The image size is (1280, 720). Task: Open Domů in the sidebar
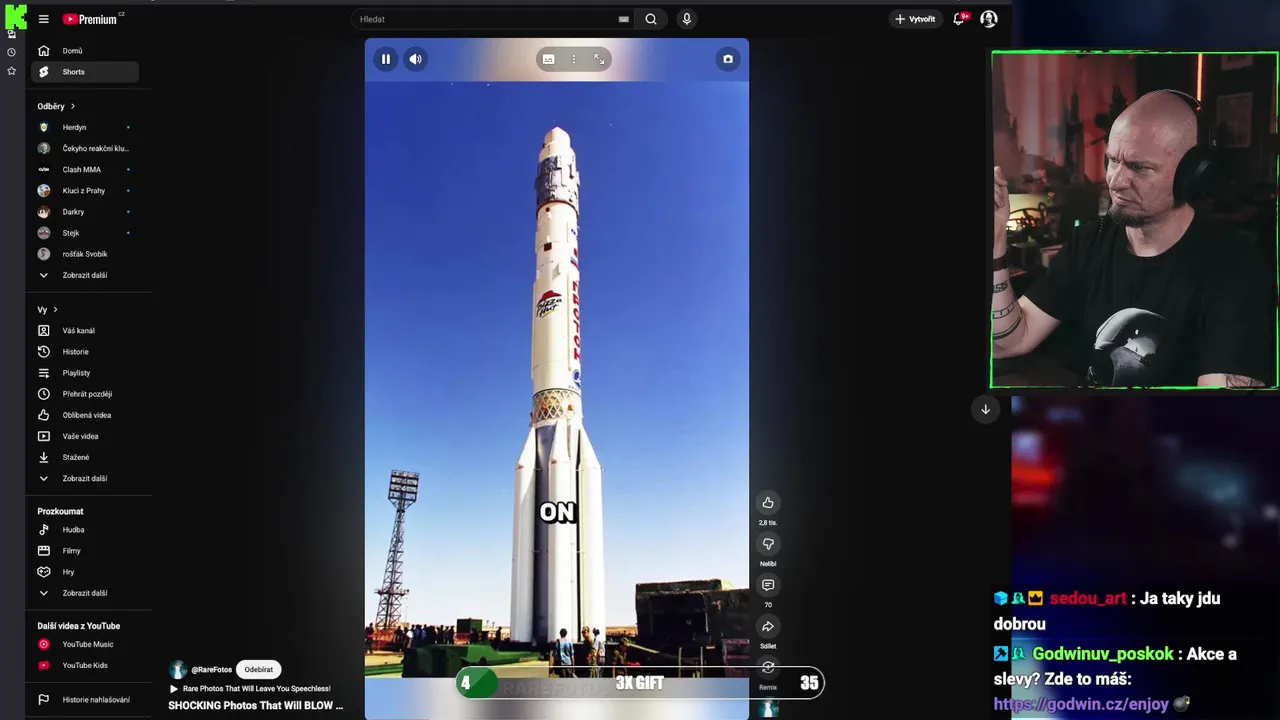(x=84, y=51)
